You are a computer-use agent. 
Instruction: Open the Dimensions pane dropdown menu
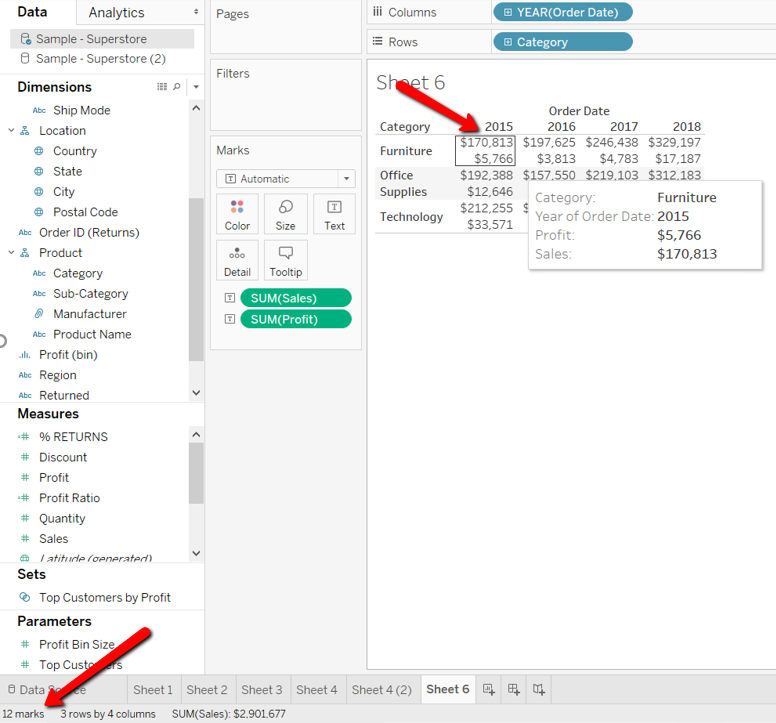click(196, 87)
